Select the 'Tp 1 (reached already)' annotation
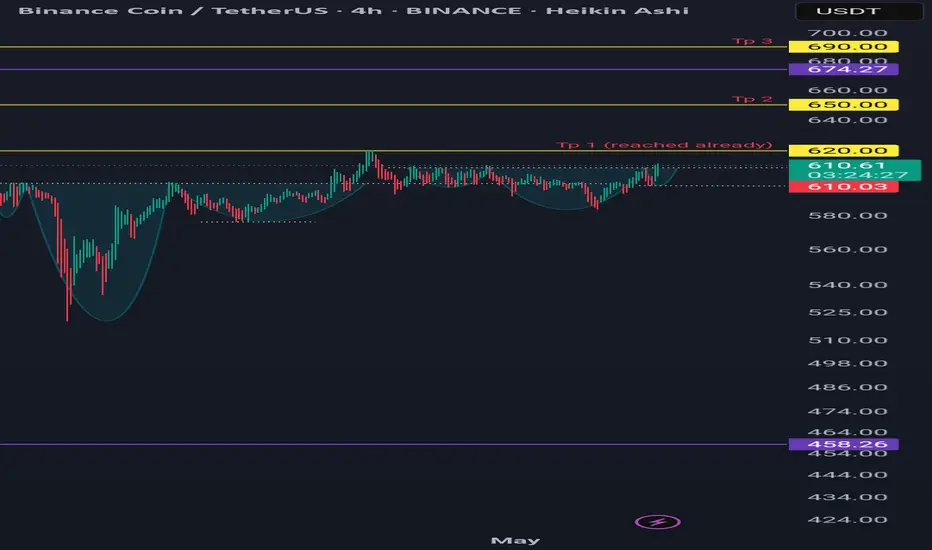Screen dimensions: 932x550 click(664, 145)
